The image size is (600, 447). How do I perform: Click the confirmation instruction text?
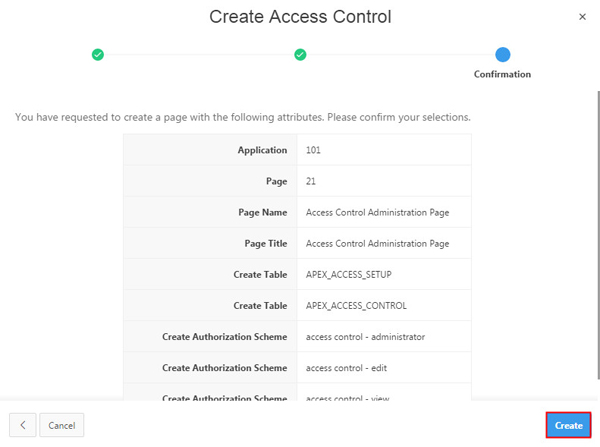[x=243, y=118]
